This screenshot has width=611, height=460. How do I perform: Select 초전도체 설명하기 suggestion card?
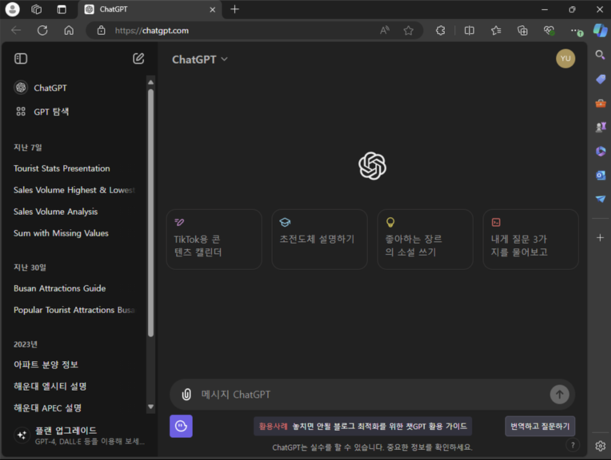tap(320, 239)
